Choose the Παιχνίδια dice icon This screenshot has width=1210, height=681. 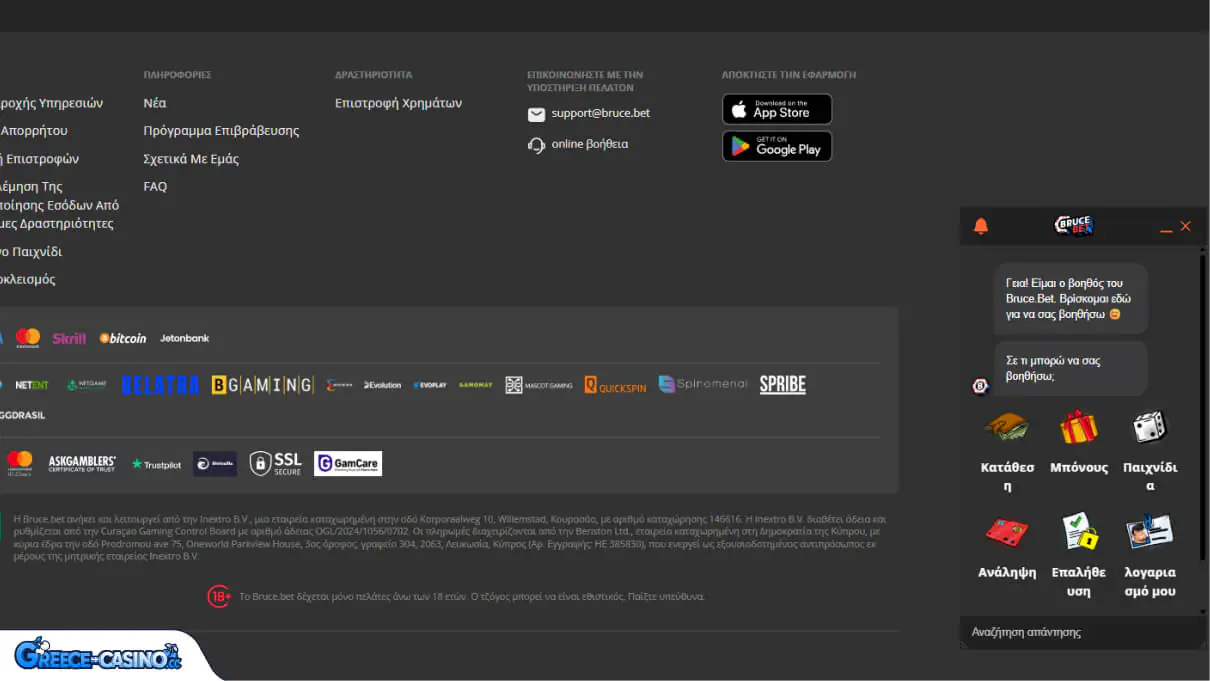tap(1149, 428)
